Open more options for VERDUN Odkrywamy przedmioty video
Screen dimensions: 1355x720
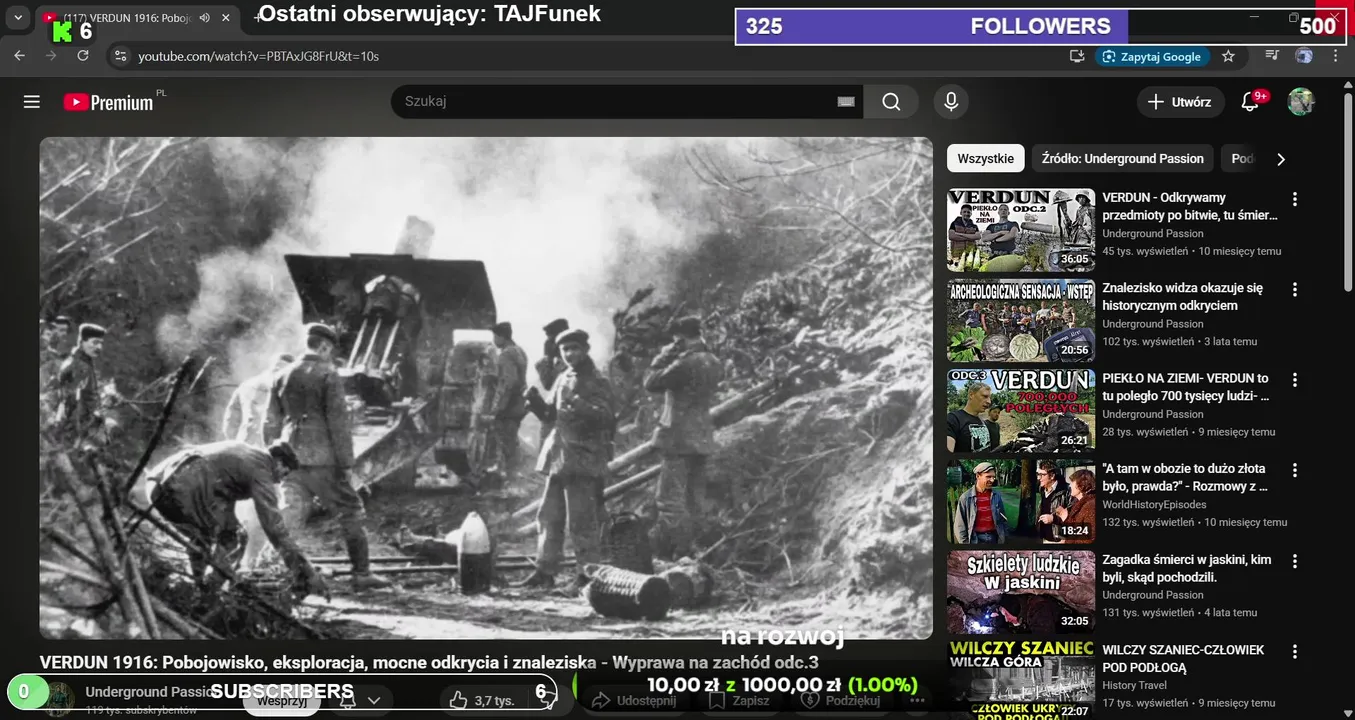tap(1295, 199)
